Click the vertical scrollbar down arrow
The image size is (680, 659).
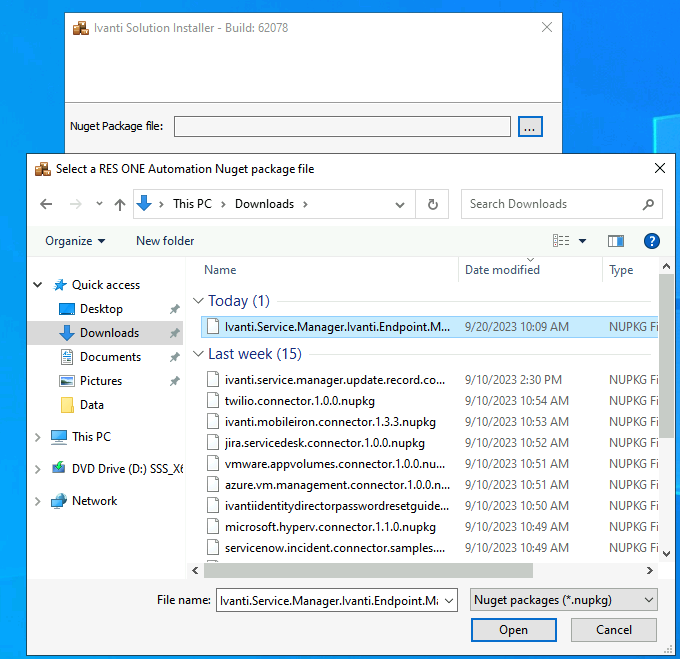coord(667,554)
